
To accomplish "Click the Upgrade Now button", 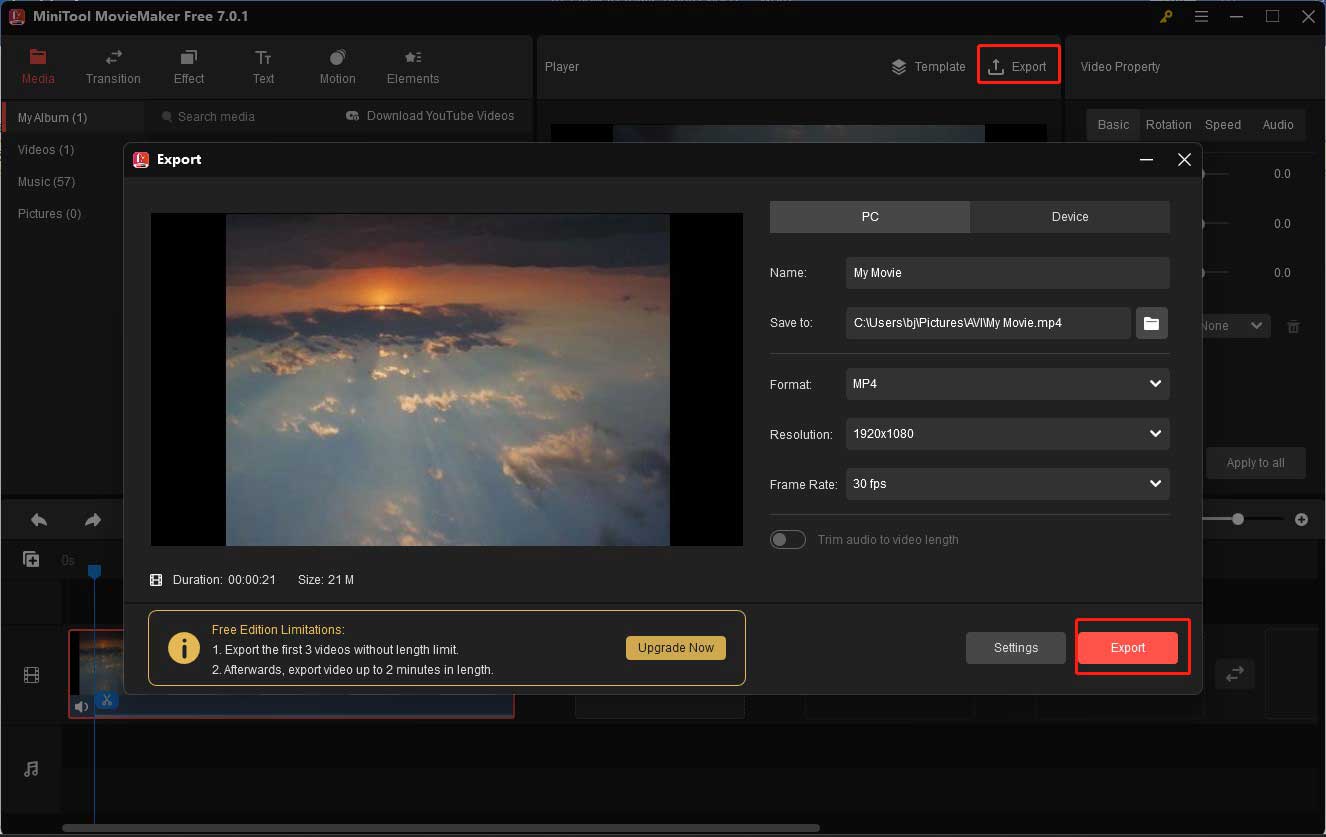I will tap(676, 647).
